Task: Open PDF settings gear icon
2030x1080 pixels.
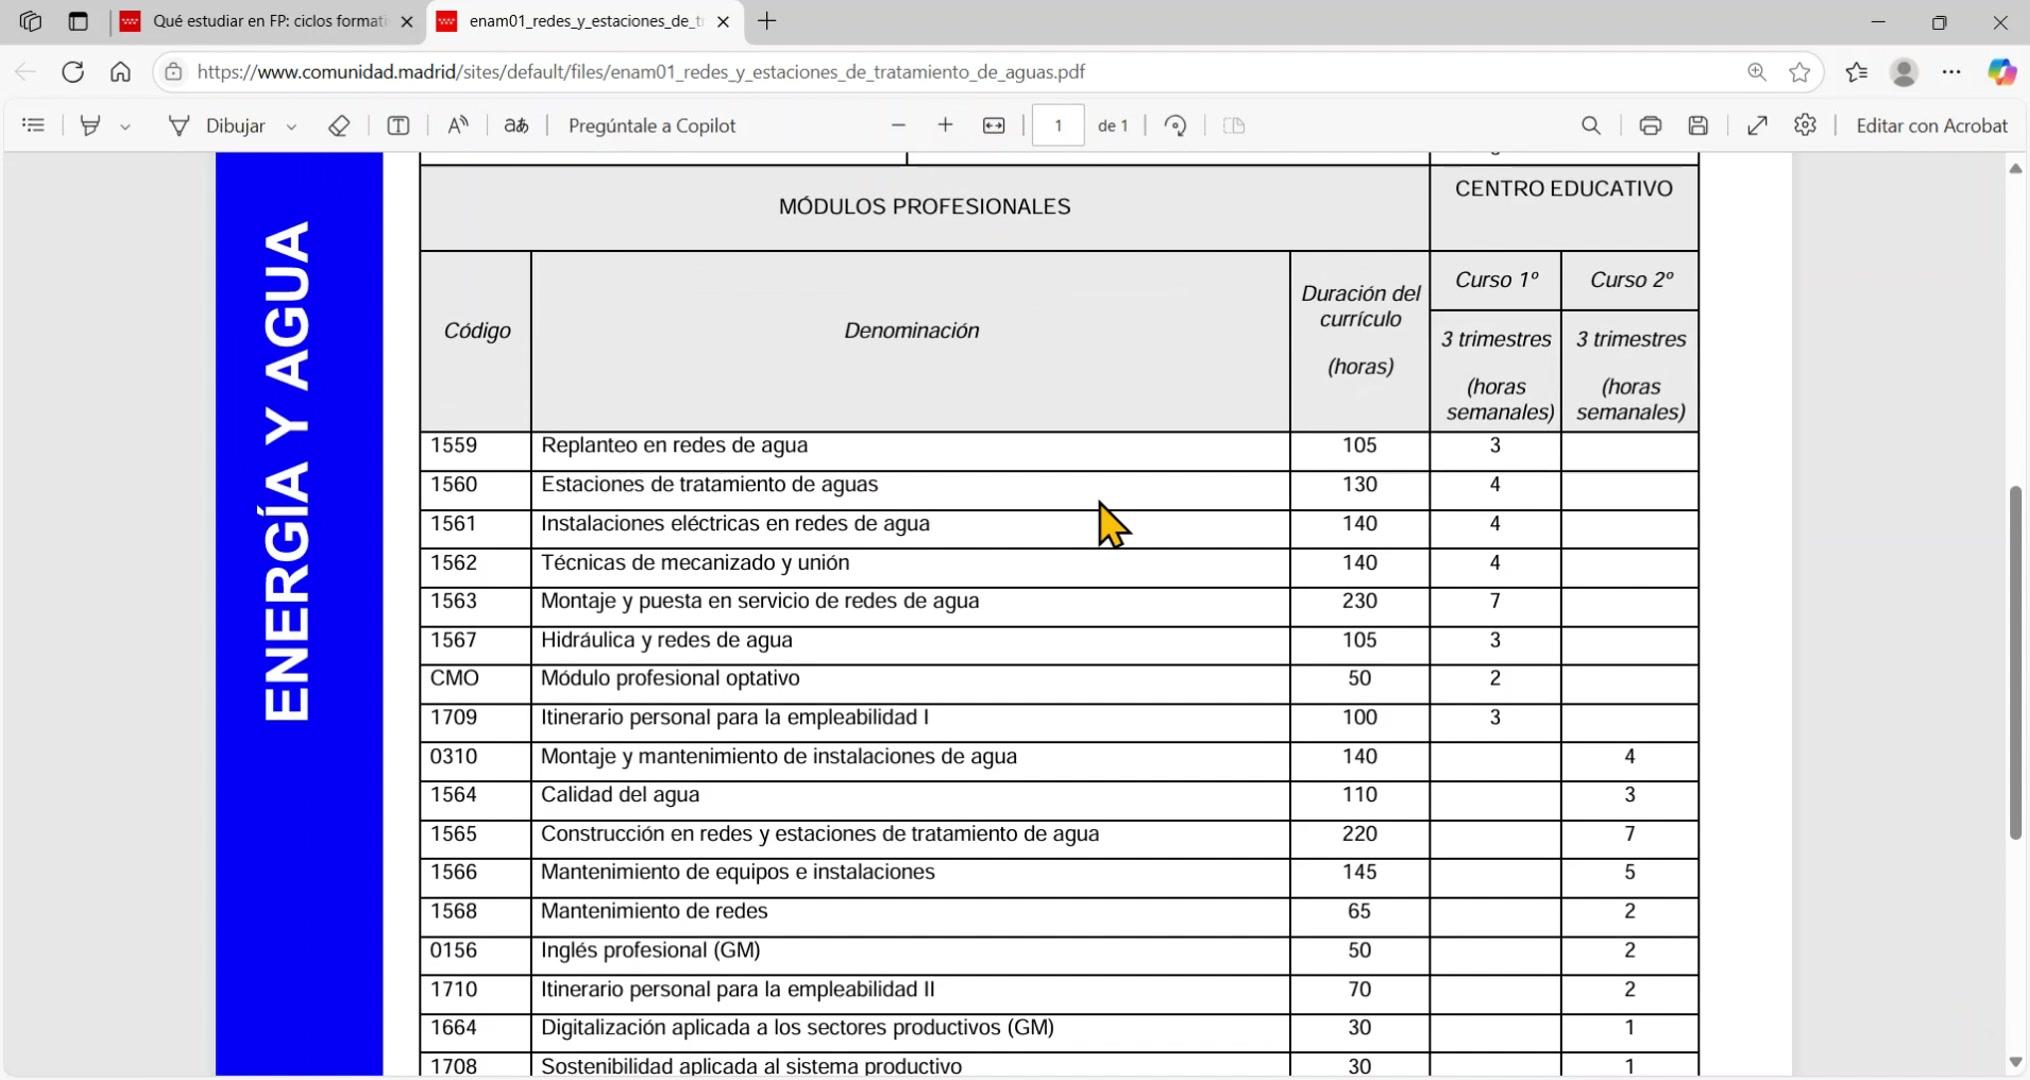Action: (x=1805, y=126)
